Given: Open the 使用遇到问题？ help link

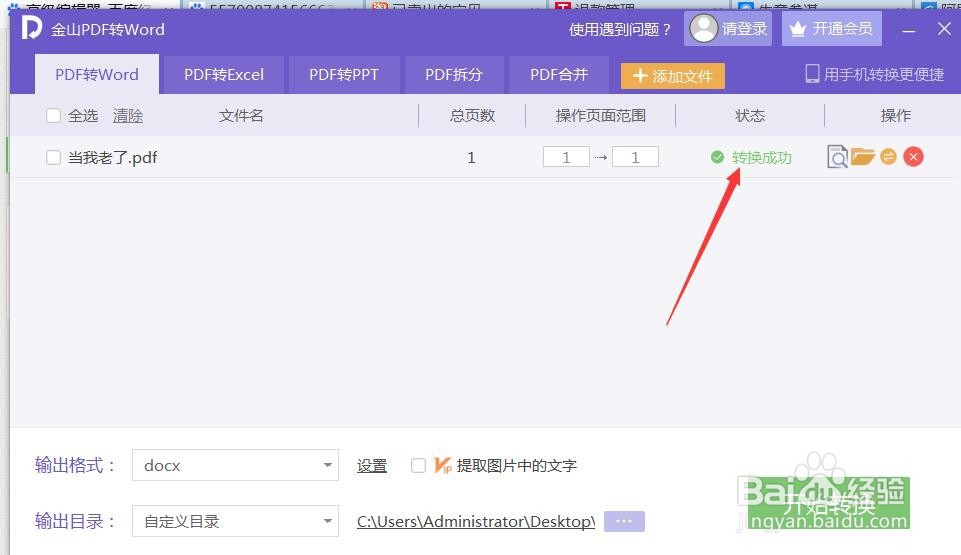Looking at the screenshot, I should pos(620,29).
